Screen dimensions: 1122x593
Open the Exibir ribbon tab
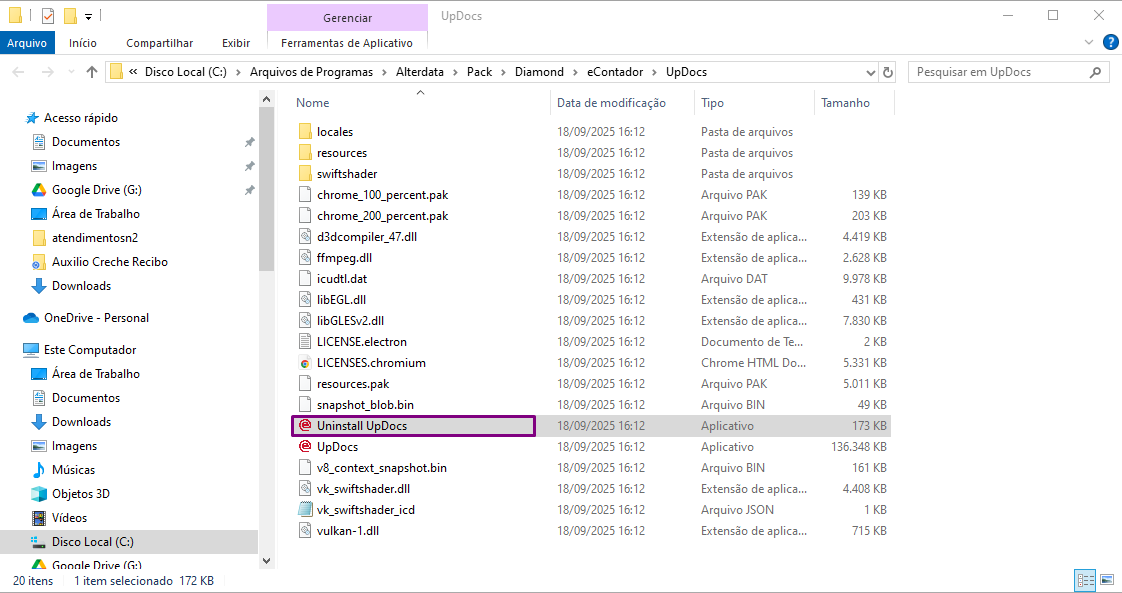pyautogui.click(x=236, y=43)
